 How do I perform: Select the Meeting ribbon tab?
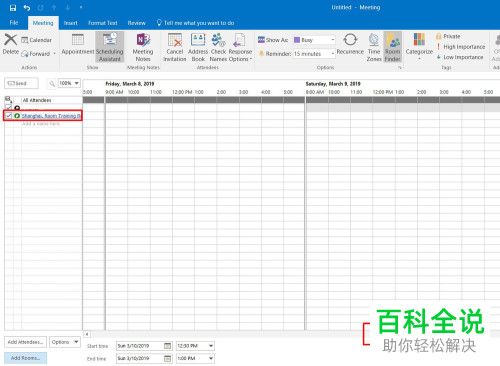tap(43, 23)
